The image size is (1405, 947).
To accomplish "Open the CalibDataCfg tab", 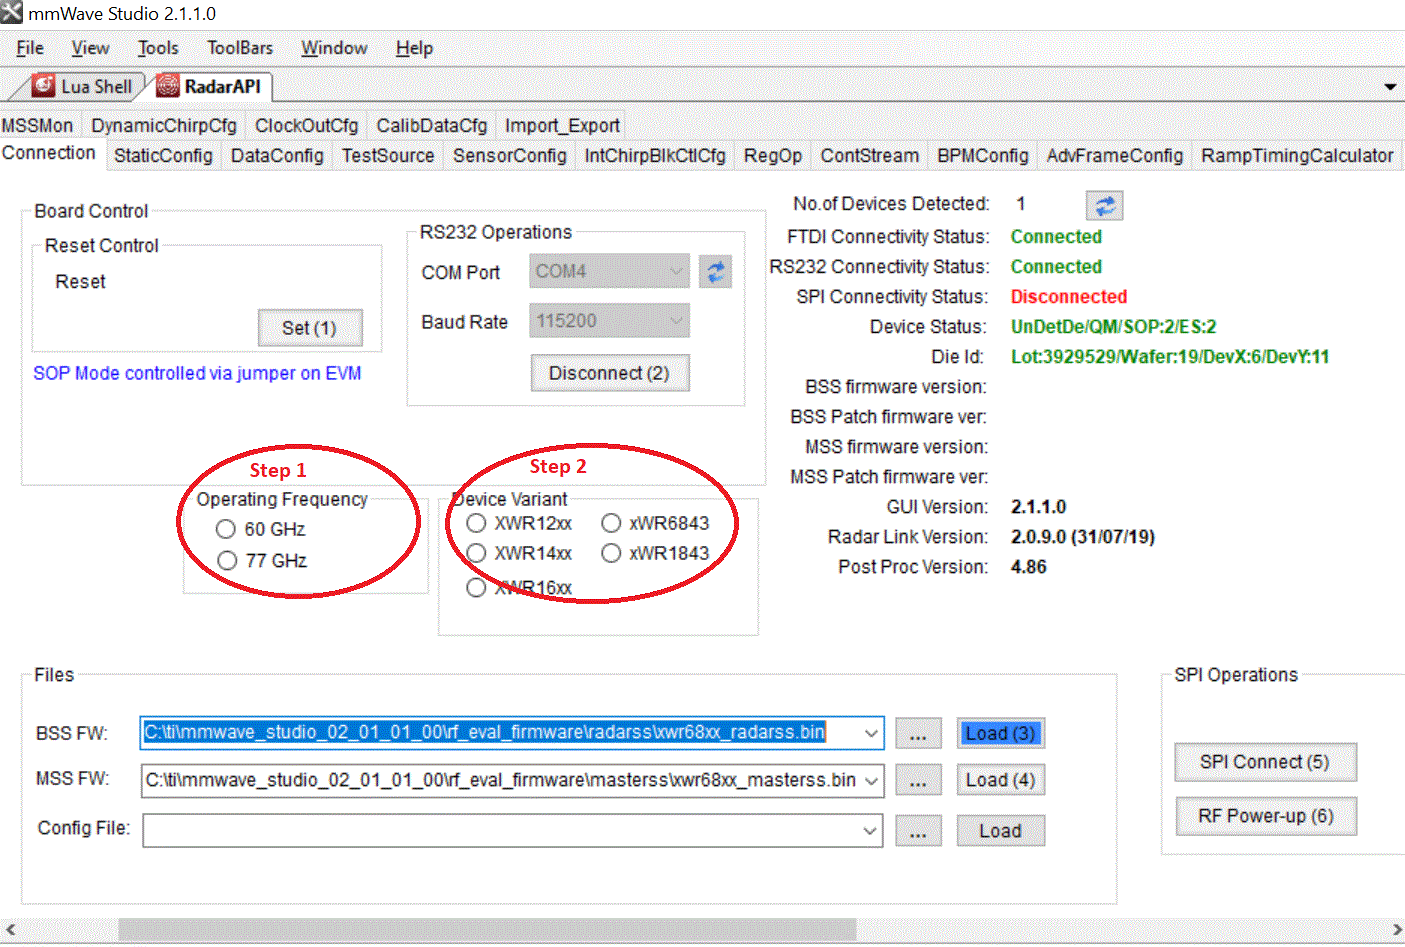I will 432,125.
